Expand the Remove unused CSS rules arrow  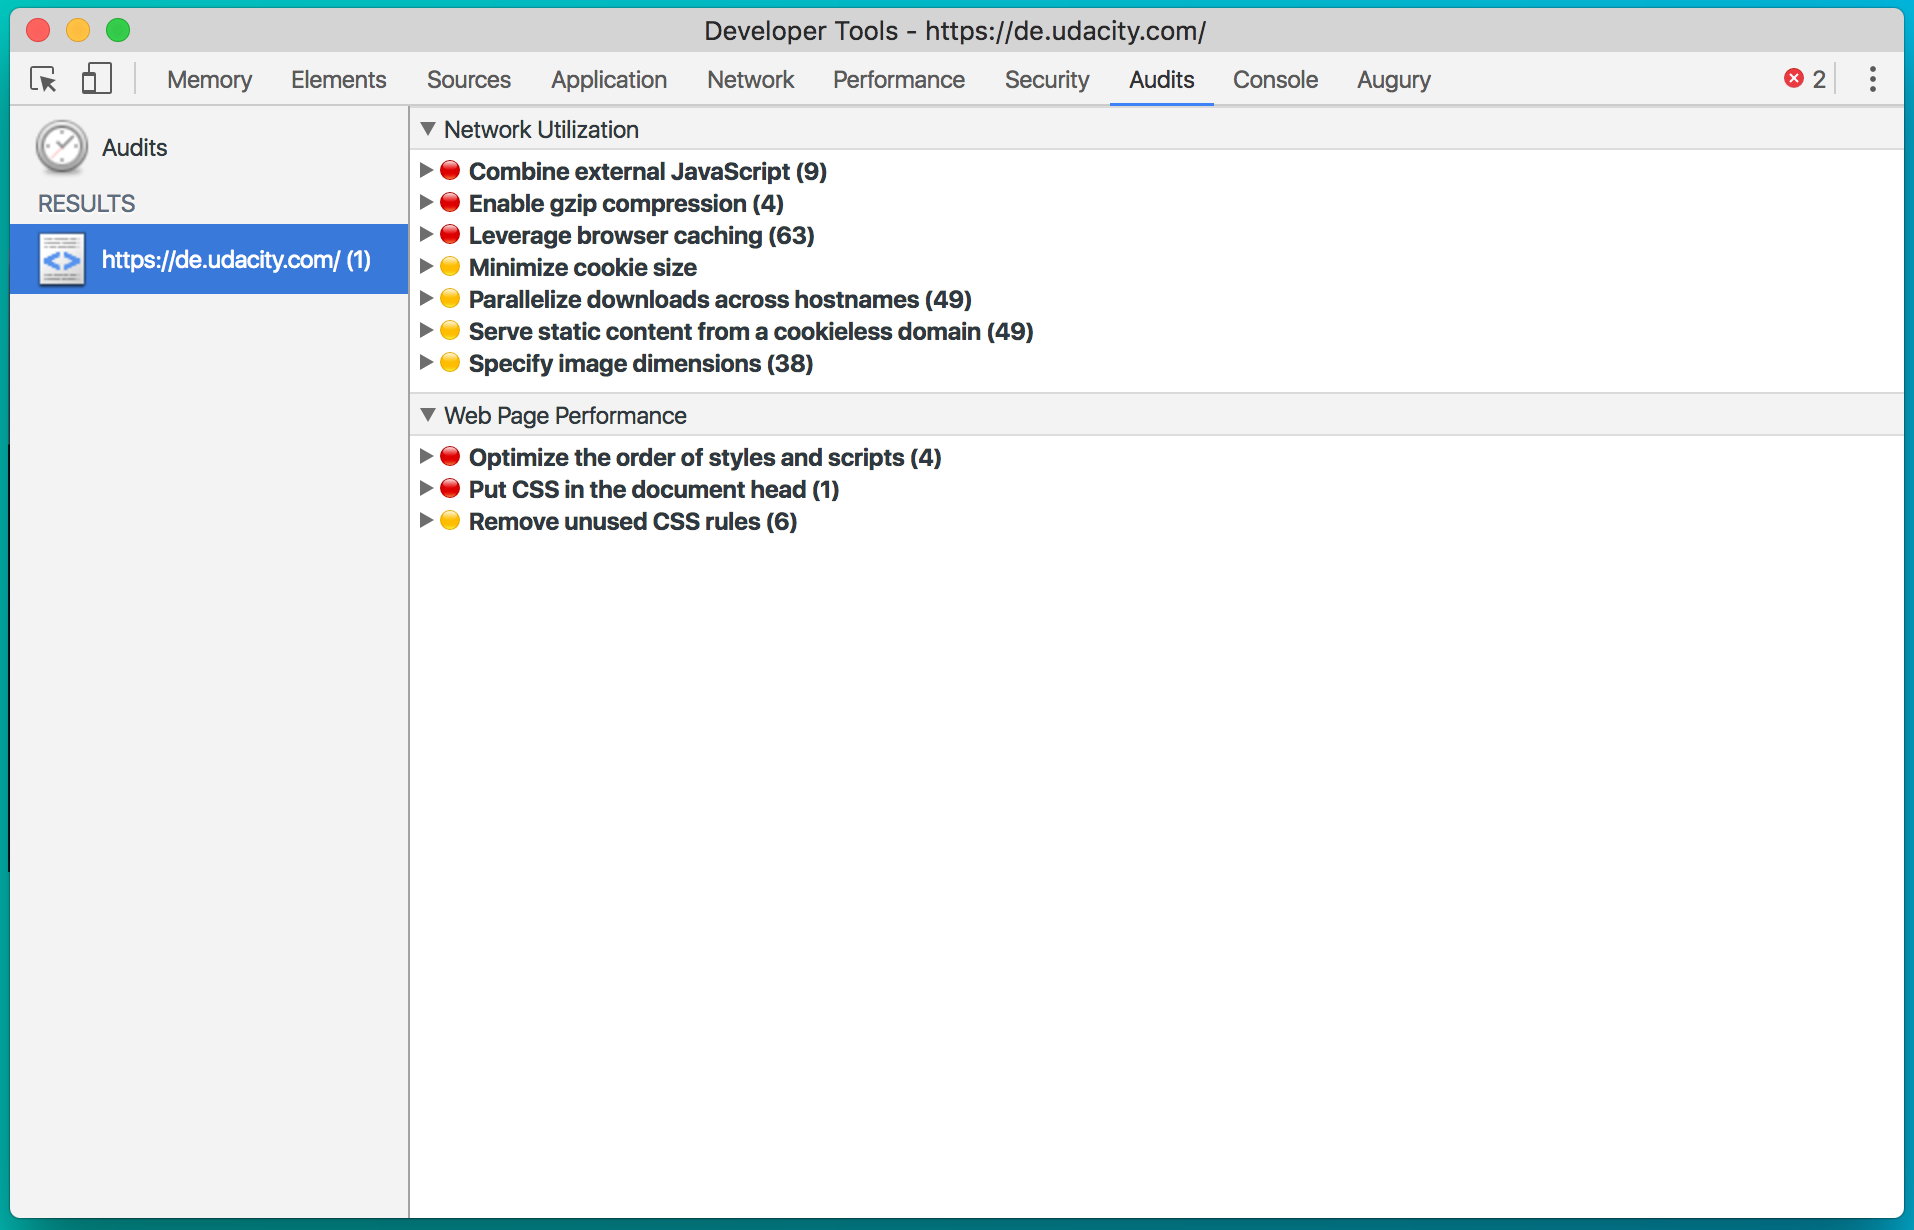[426, 521]
